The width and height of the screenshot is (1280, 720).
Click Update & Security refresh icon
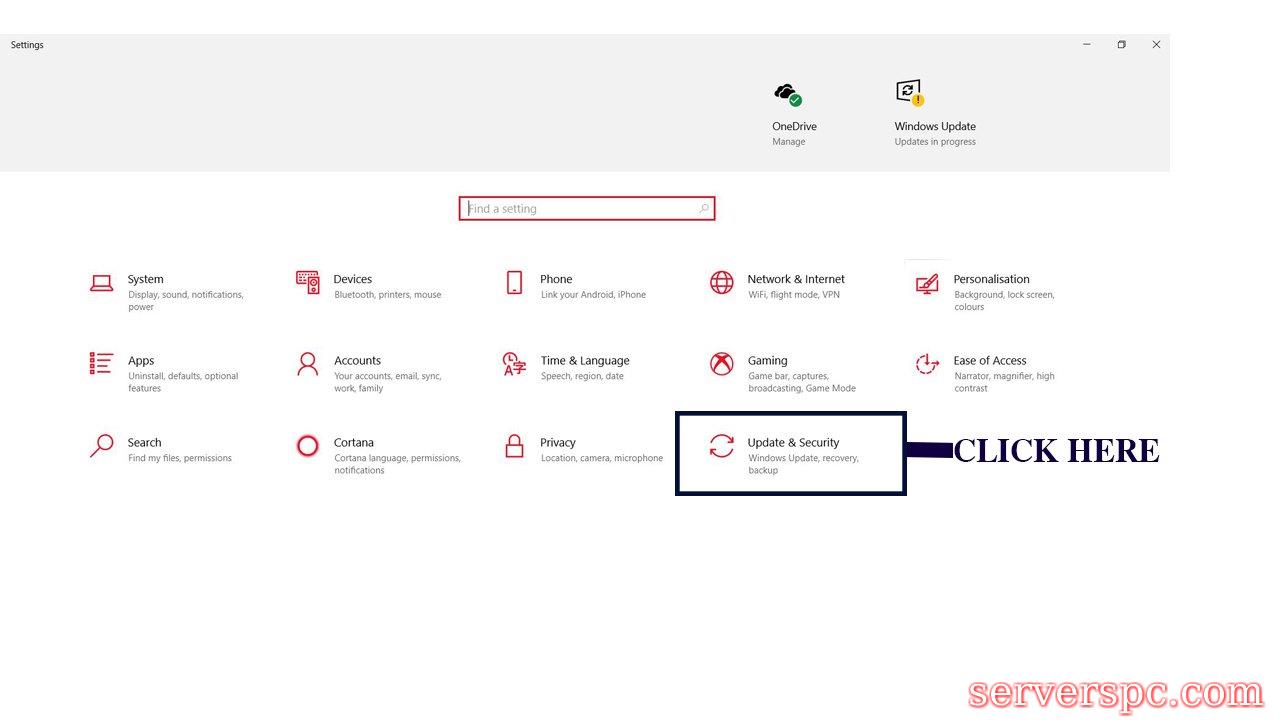721,446
